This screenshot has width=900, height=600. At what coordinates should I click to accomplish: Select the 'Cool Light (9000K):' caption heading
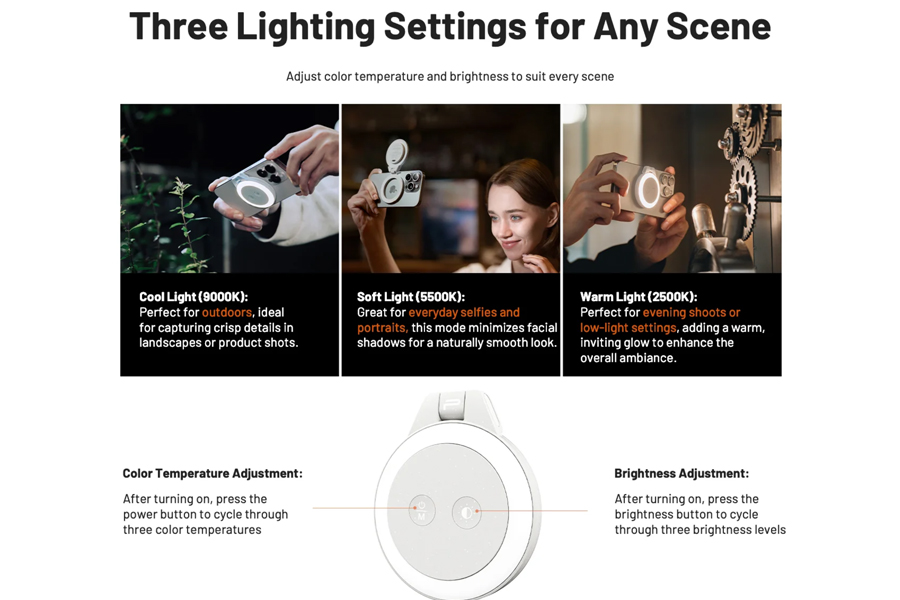pos(193,297)
